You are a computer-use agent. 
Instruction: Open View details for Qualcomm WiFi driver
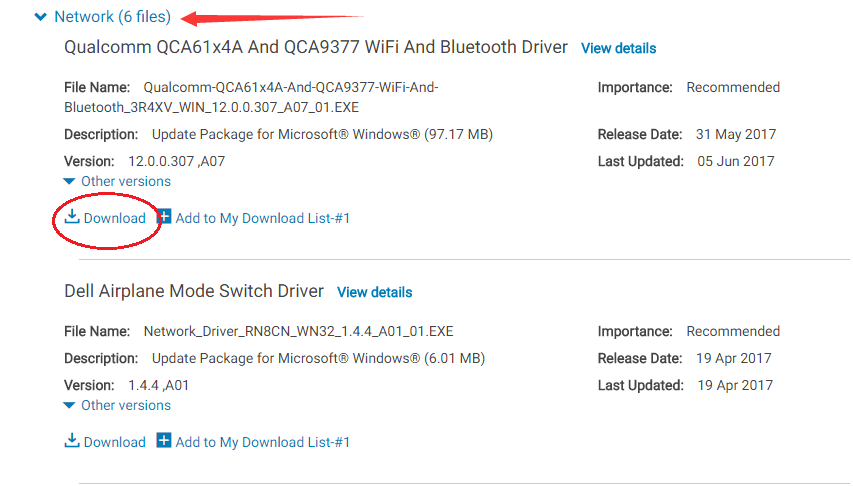click(619, 48)
